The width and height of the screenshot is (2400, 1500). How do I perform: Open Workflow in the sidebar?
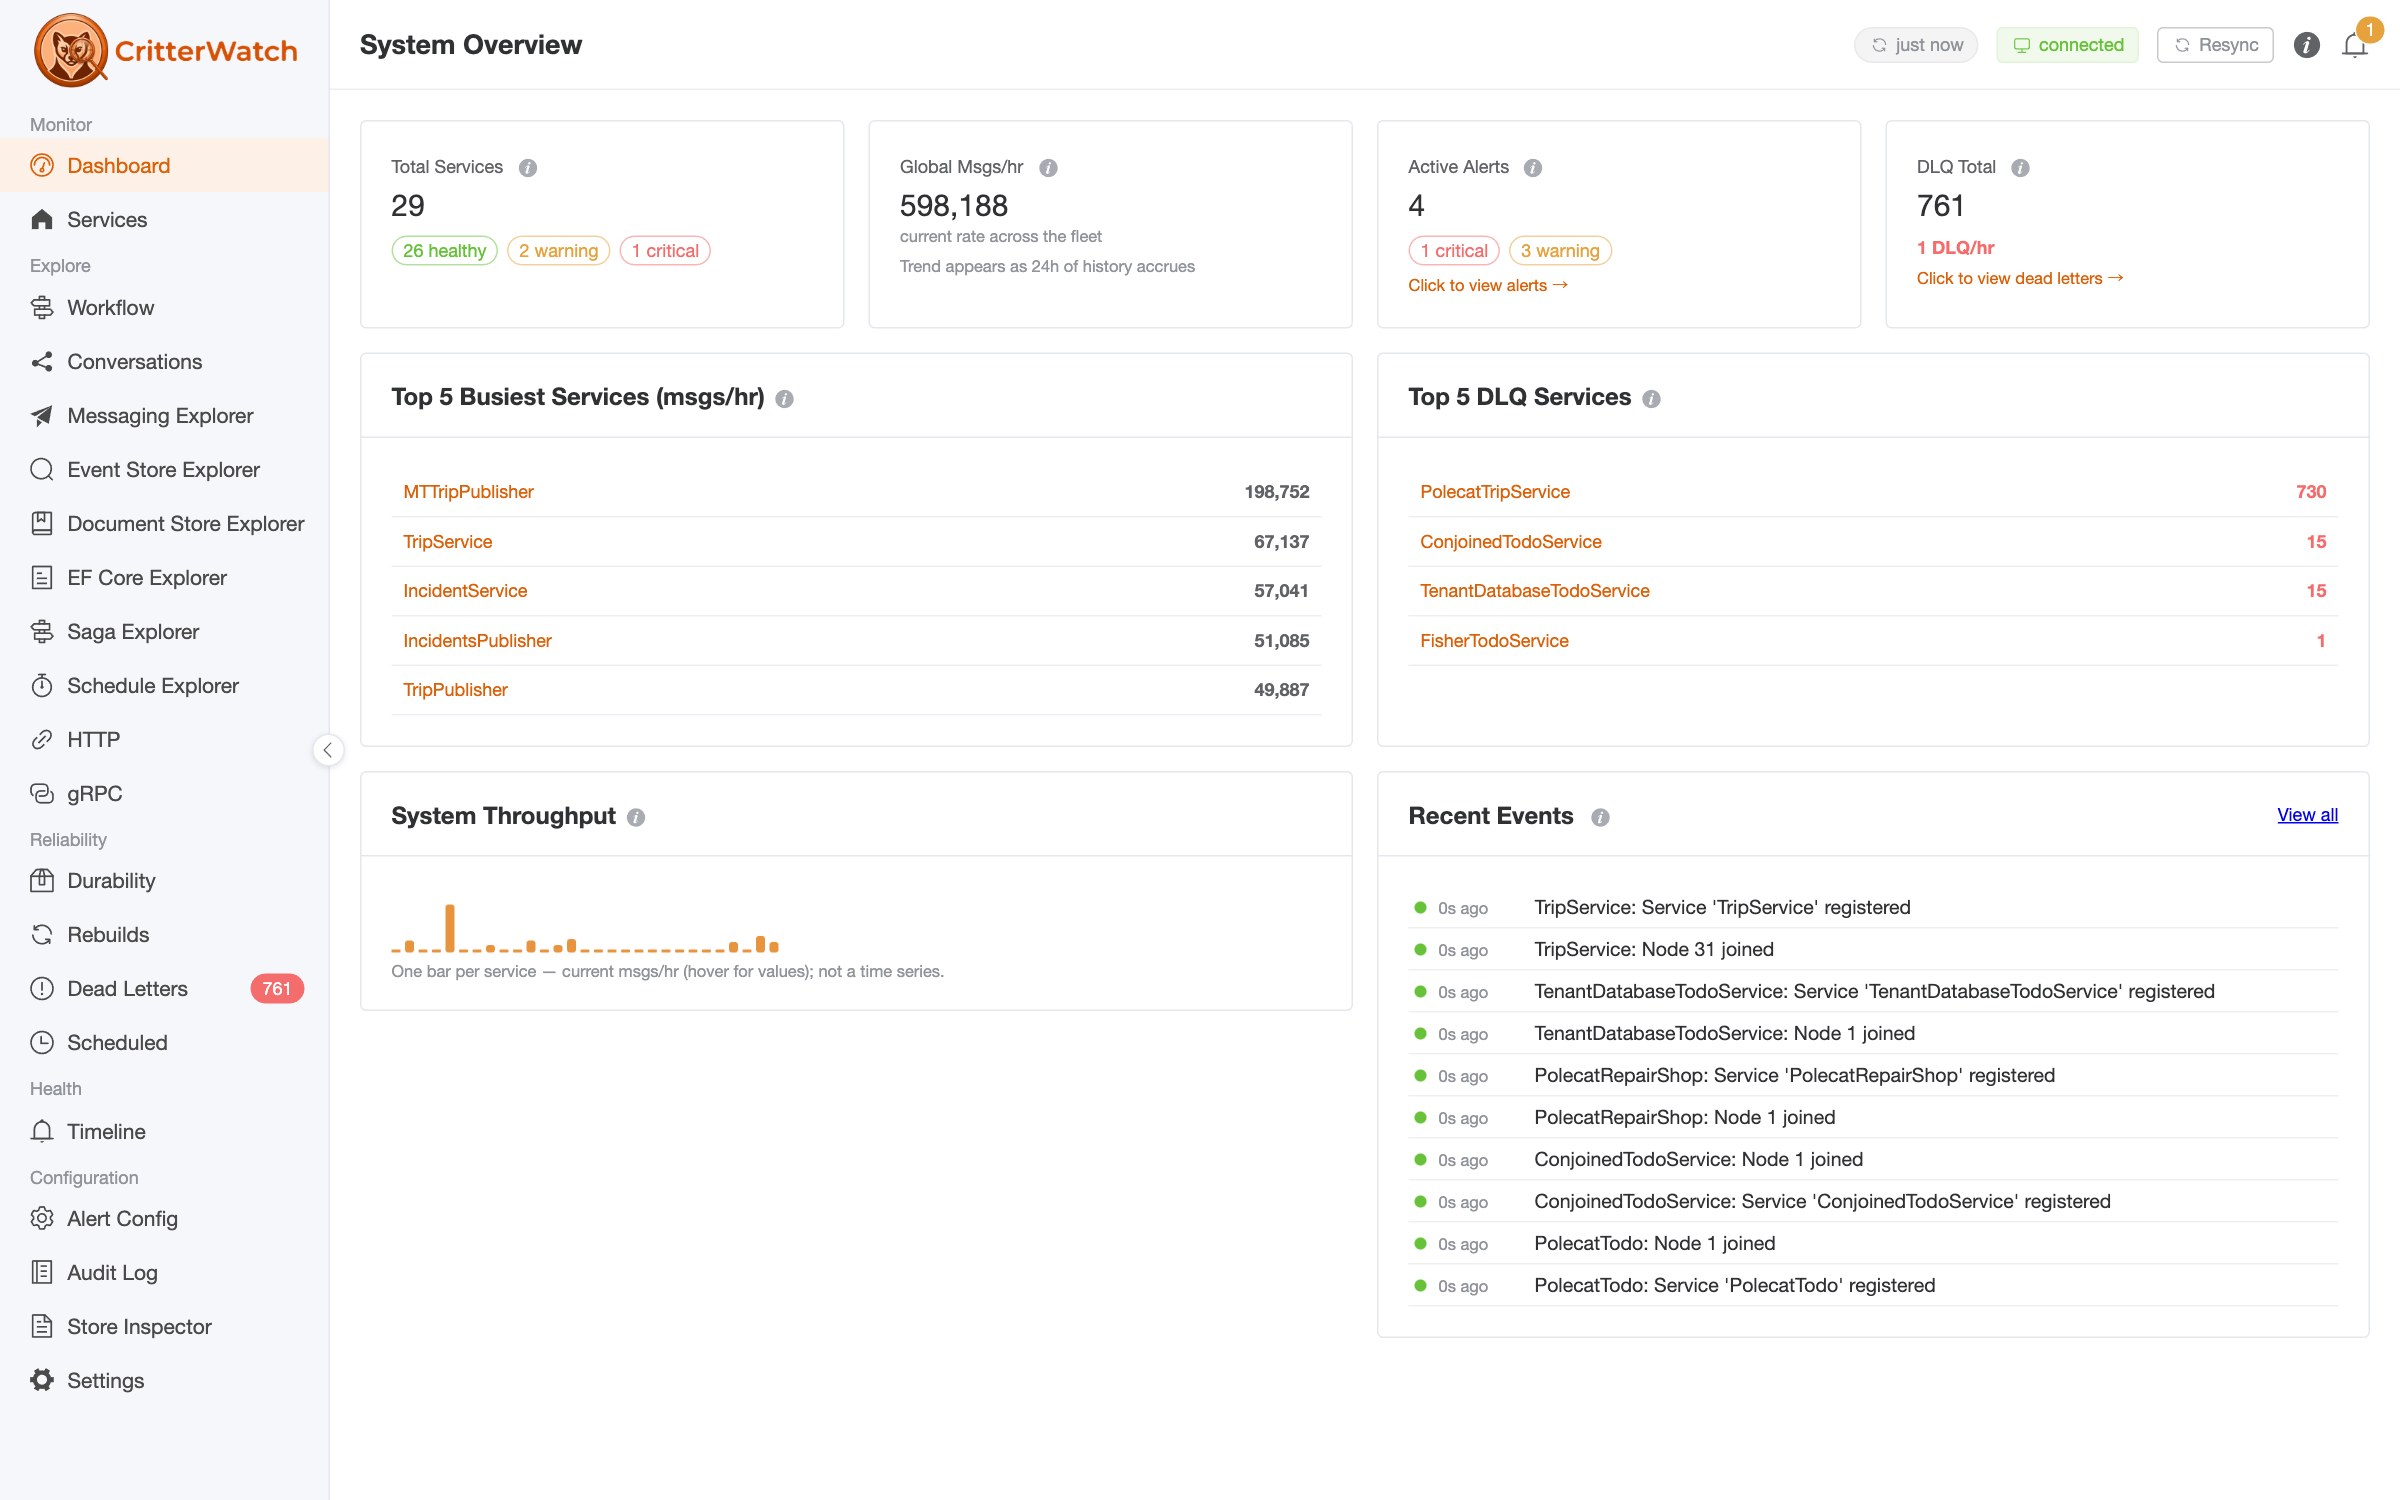pos(165,308)
